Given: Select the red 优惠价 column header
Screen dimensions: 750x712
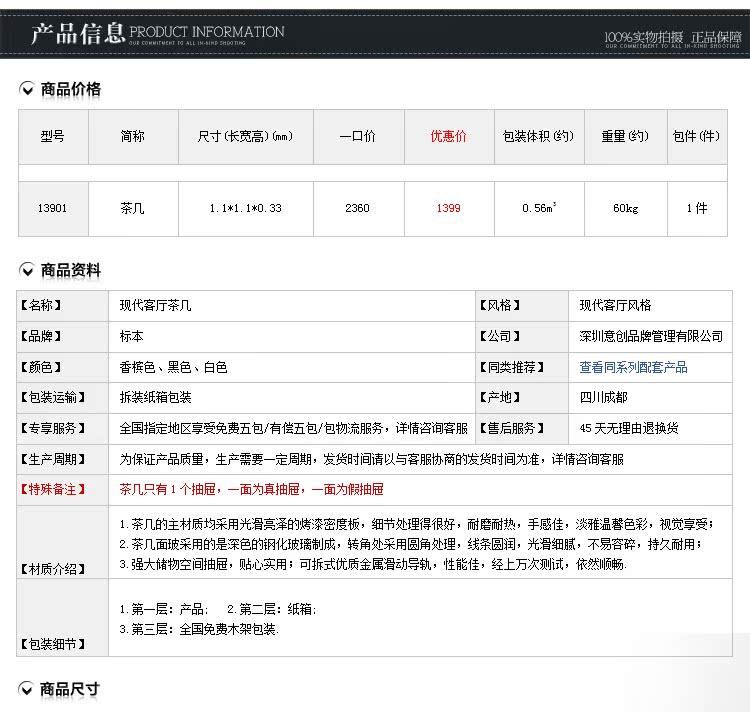Looking at the screenshot, I should click(448, 136).
